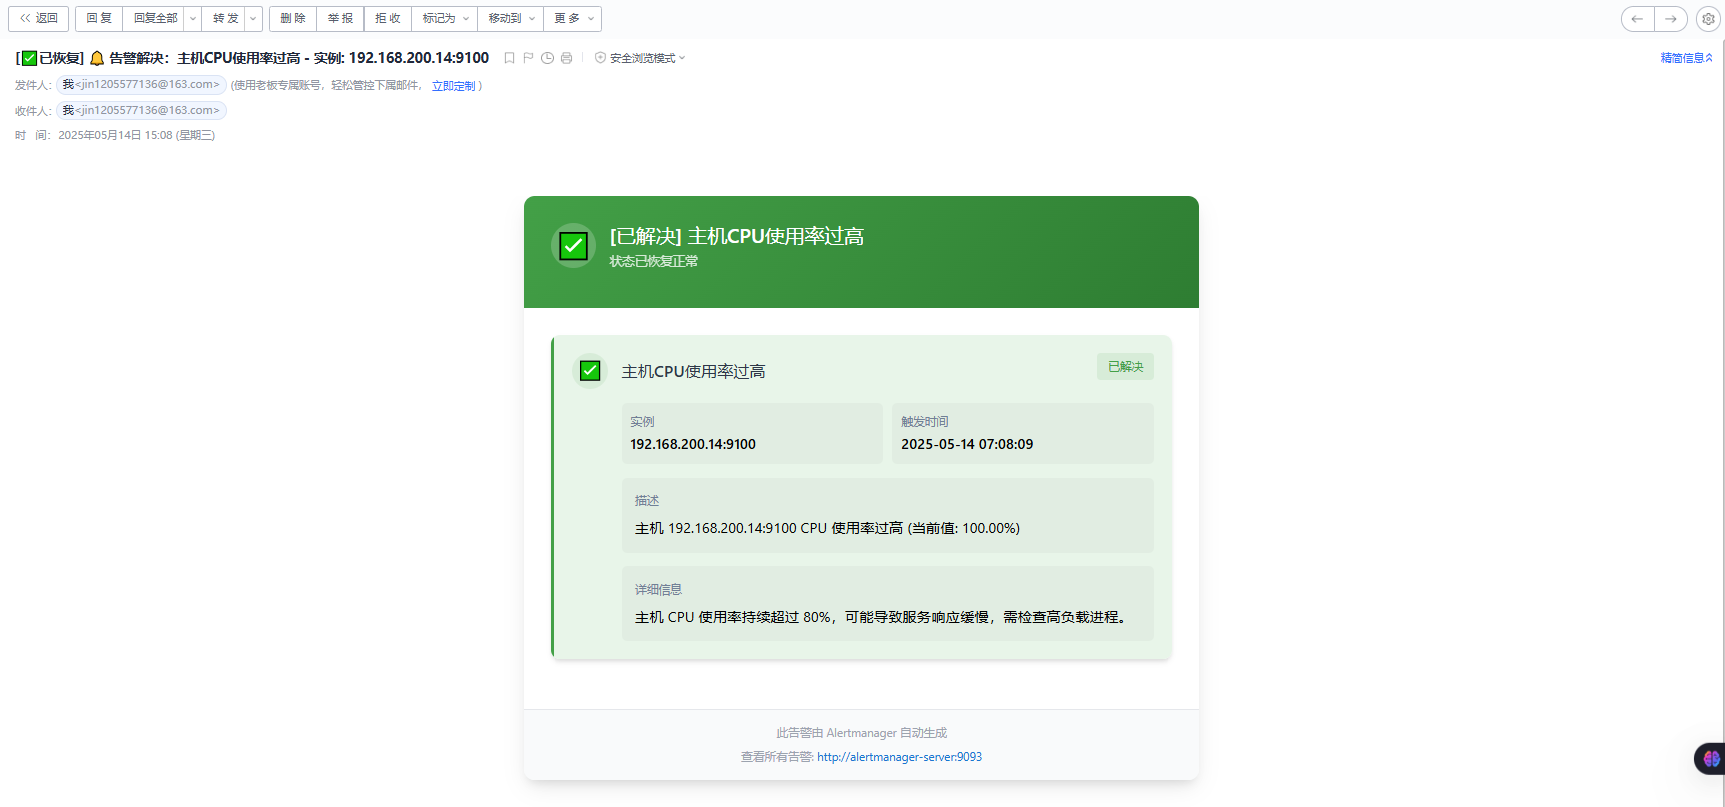Open the alertmanager-server:9093 link
Viewport: 1725px width, 807px height.
point(899,757)
